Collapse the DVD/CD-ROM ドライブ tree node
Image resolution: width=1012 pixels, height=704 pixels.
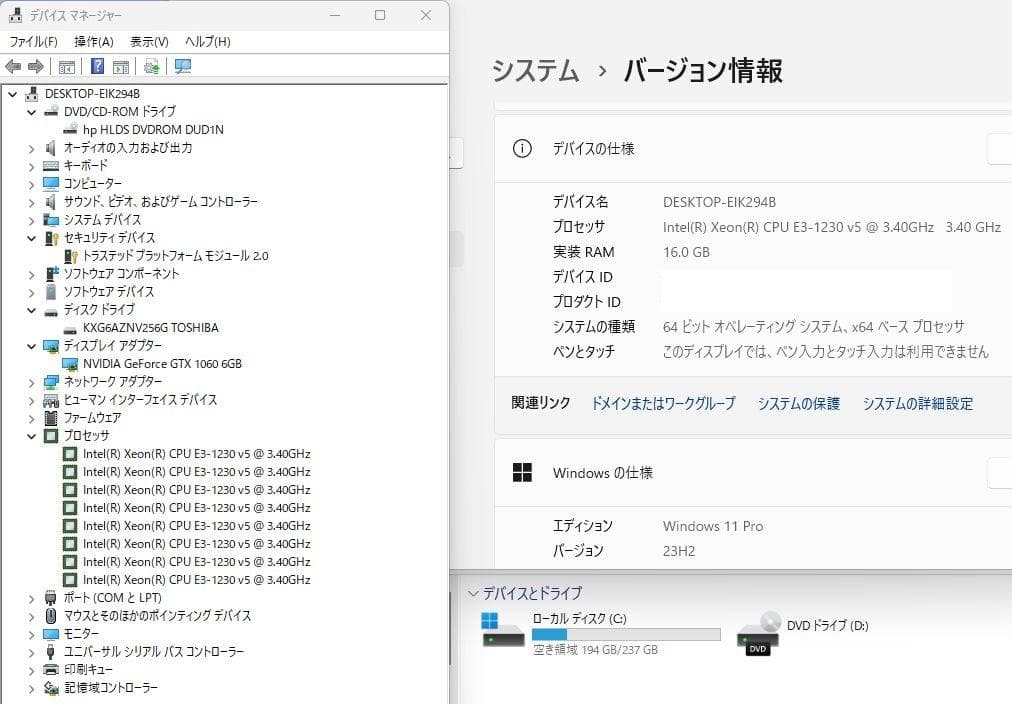pyautogui.click(x=32, y=111)
